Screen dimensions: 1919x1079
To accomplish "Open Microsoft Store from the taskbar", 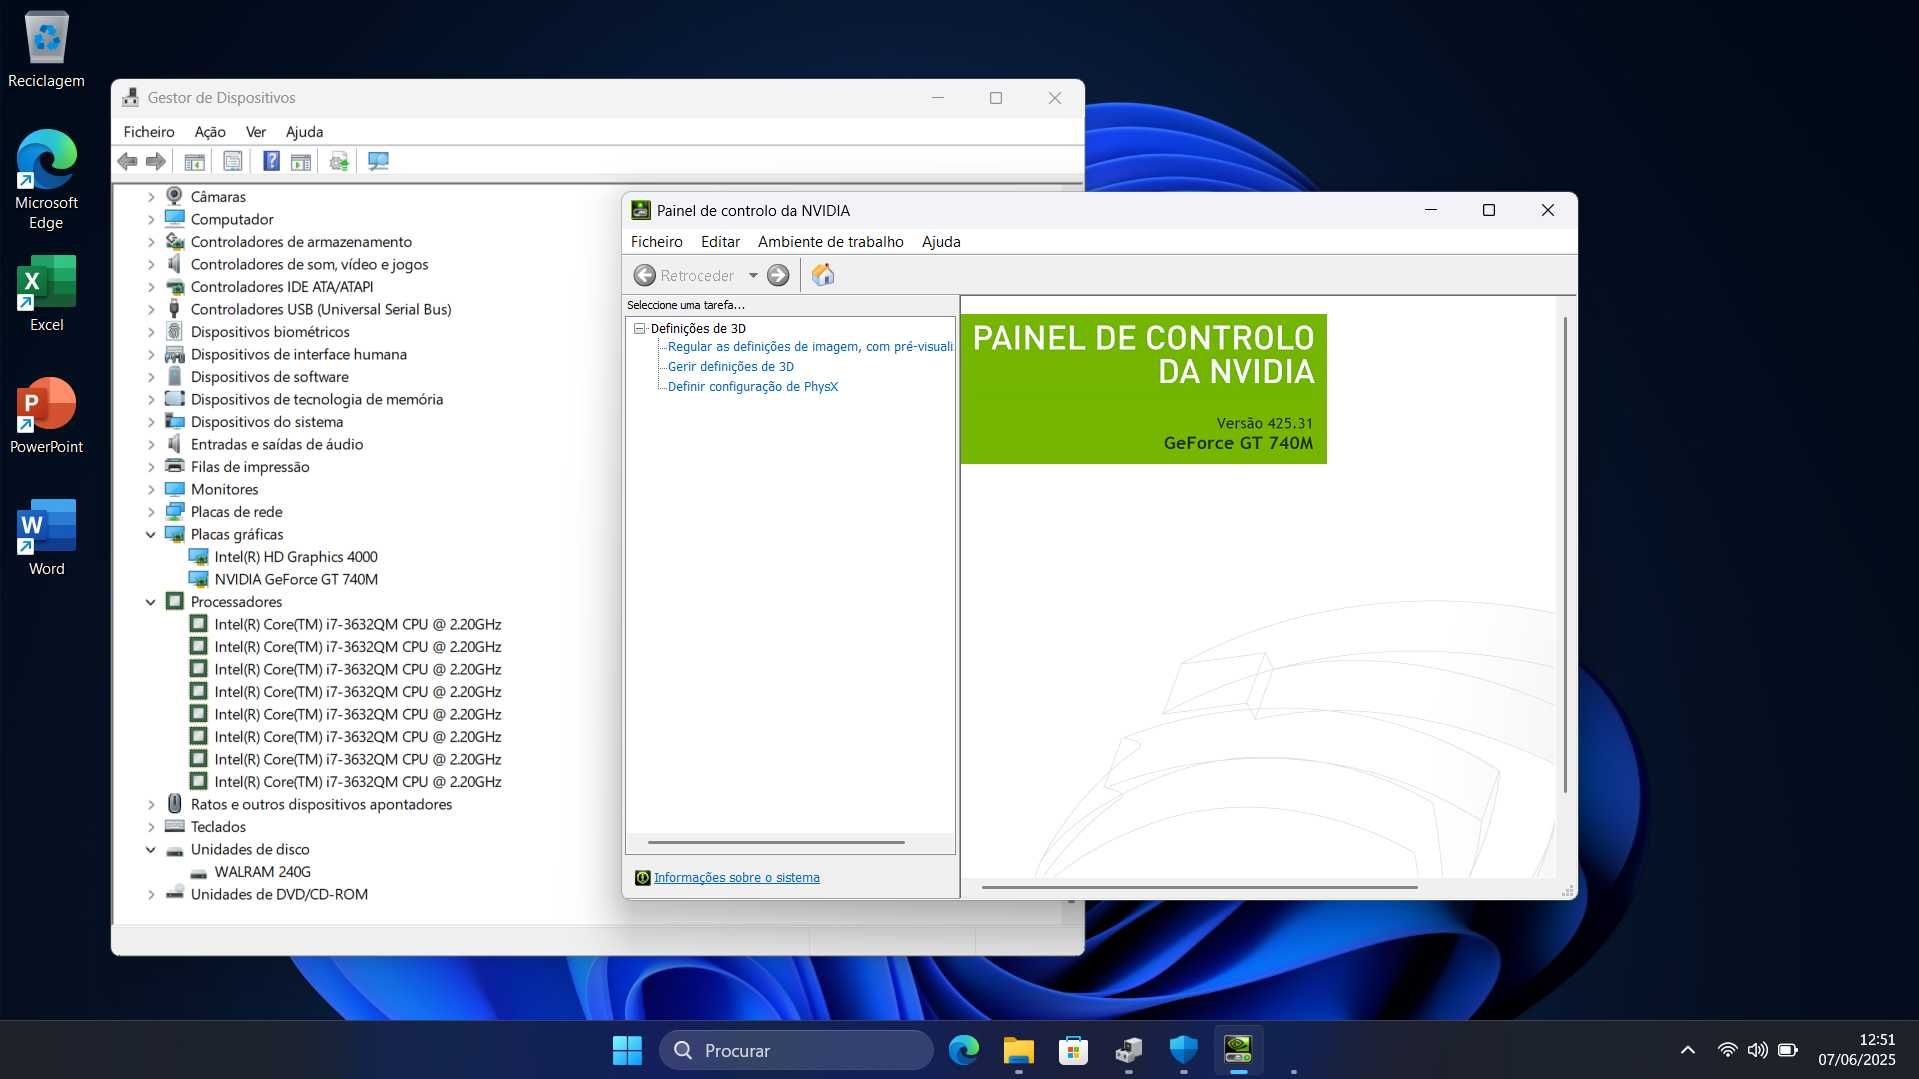I will point(1073,1050).
